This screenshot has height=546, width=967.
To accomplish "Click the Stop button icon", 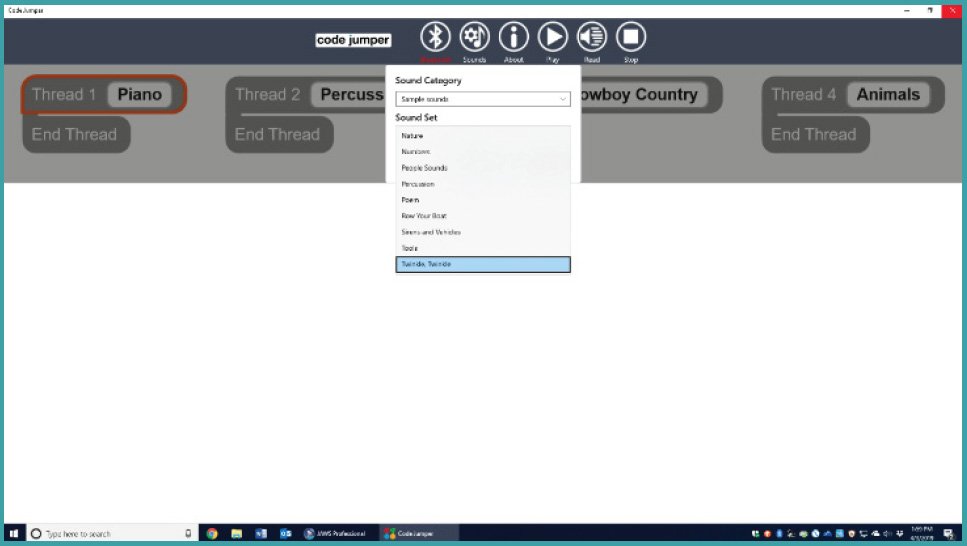I will point(630,36).
